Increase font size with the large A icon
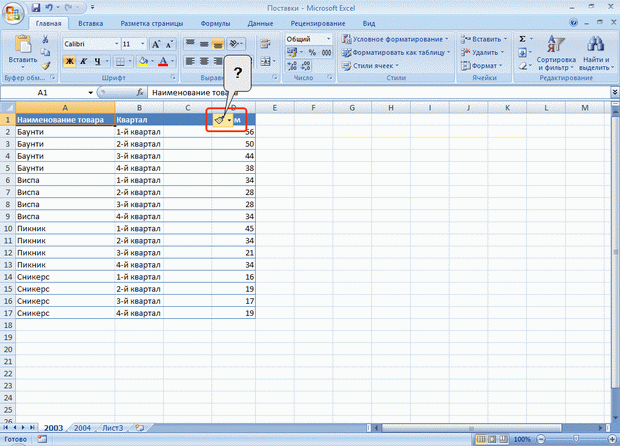This screenshot has height=446, width=620. coord(156,44)
